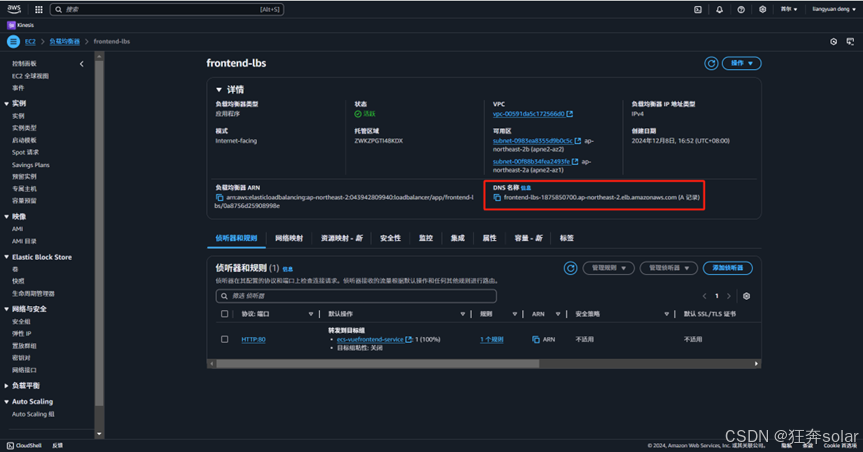The width and height of the screenshot is (863, 452).
Task: Select the HTTP:80 listener checkbox
Action: click(x=225, y=339)
